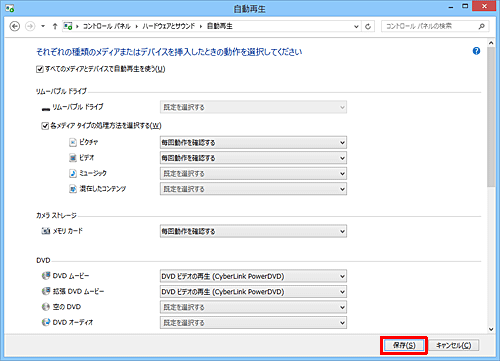Open recent locations dropdown arrow
The width and height of the screenshot is (500, 361).
point(43,26)
